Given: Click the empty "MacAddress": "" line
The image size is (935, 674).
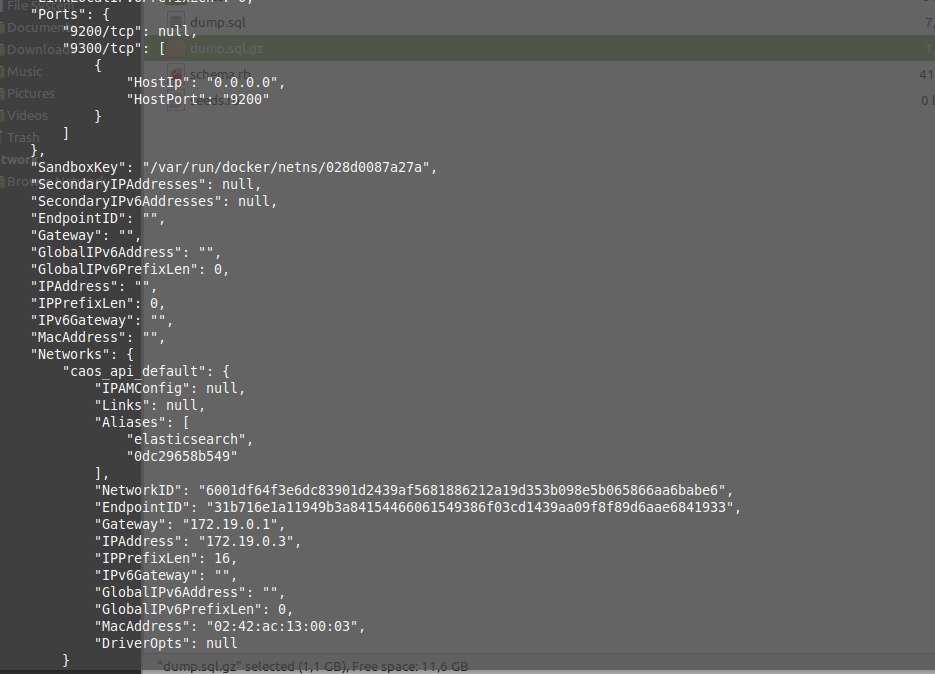Looking at the screenshot, I should click(x=98, y=337).
